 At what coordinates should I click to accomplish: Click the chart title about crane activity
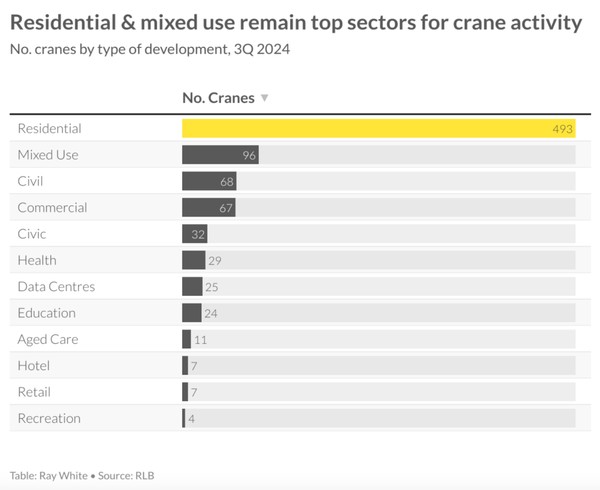pos(296,20)
